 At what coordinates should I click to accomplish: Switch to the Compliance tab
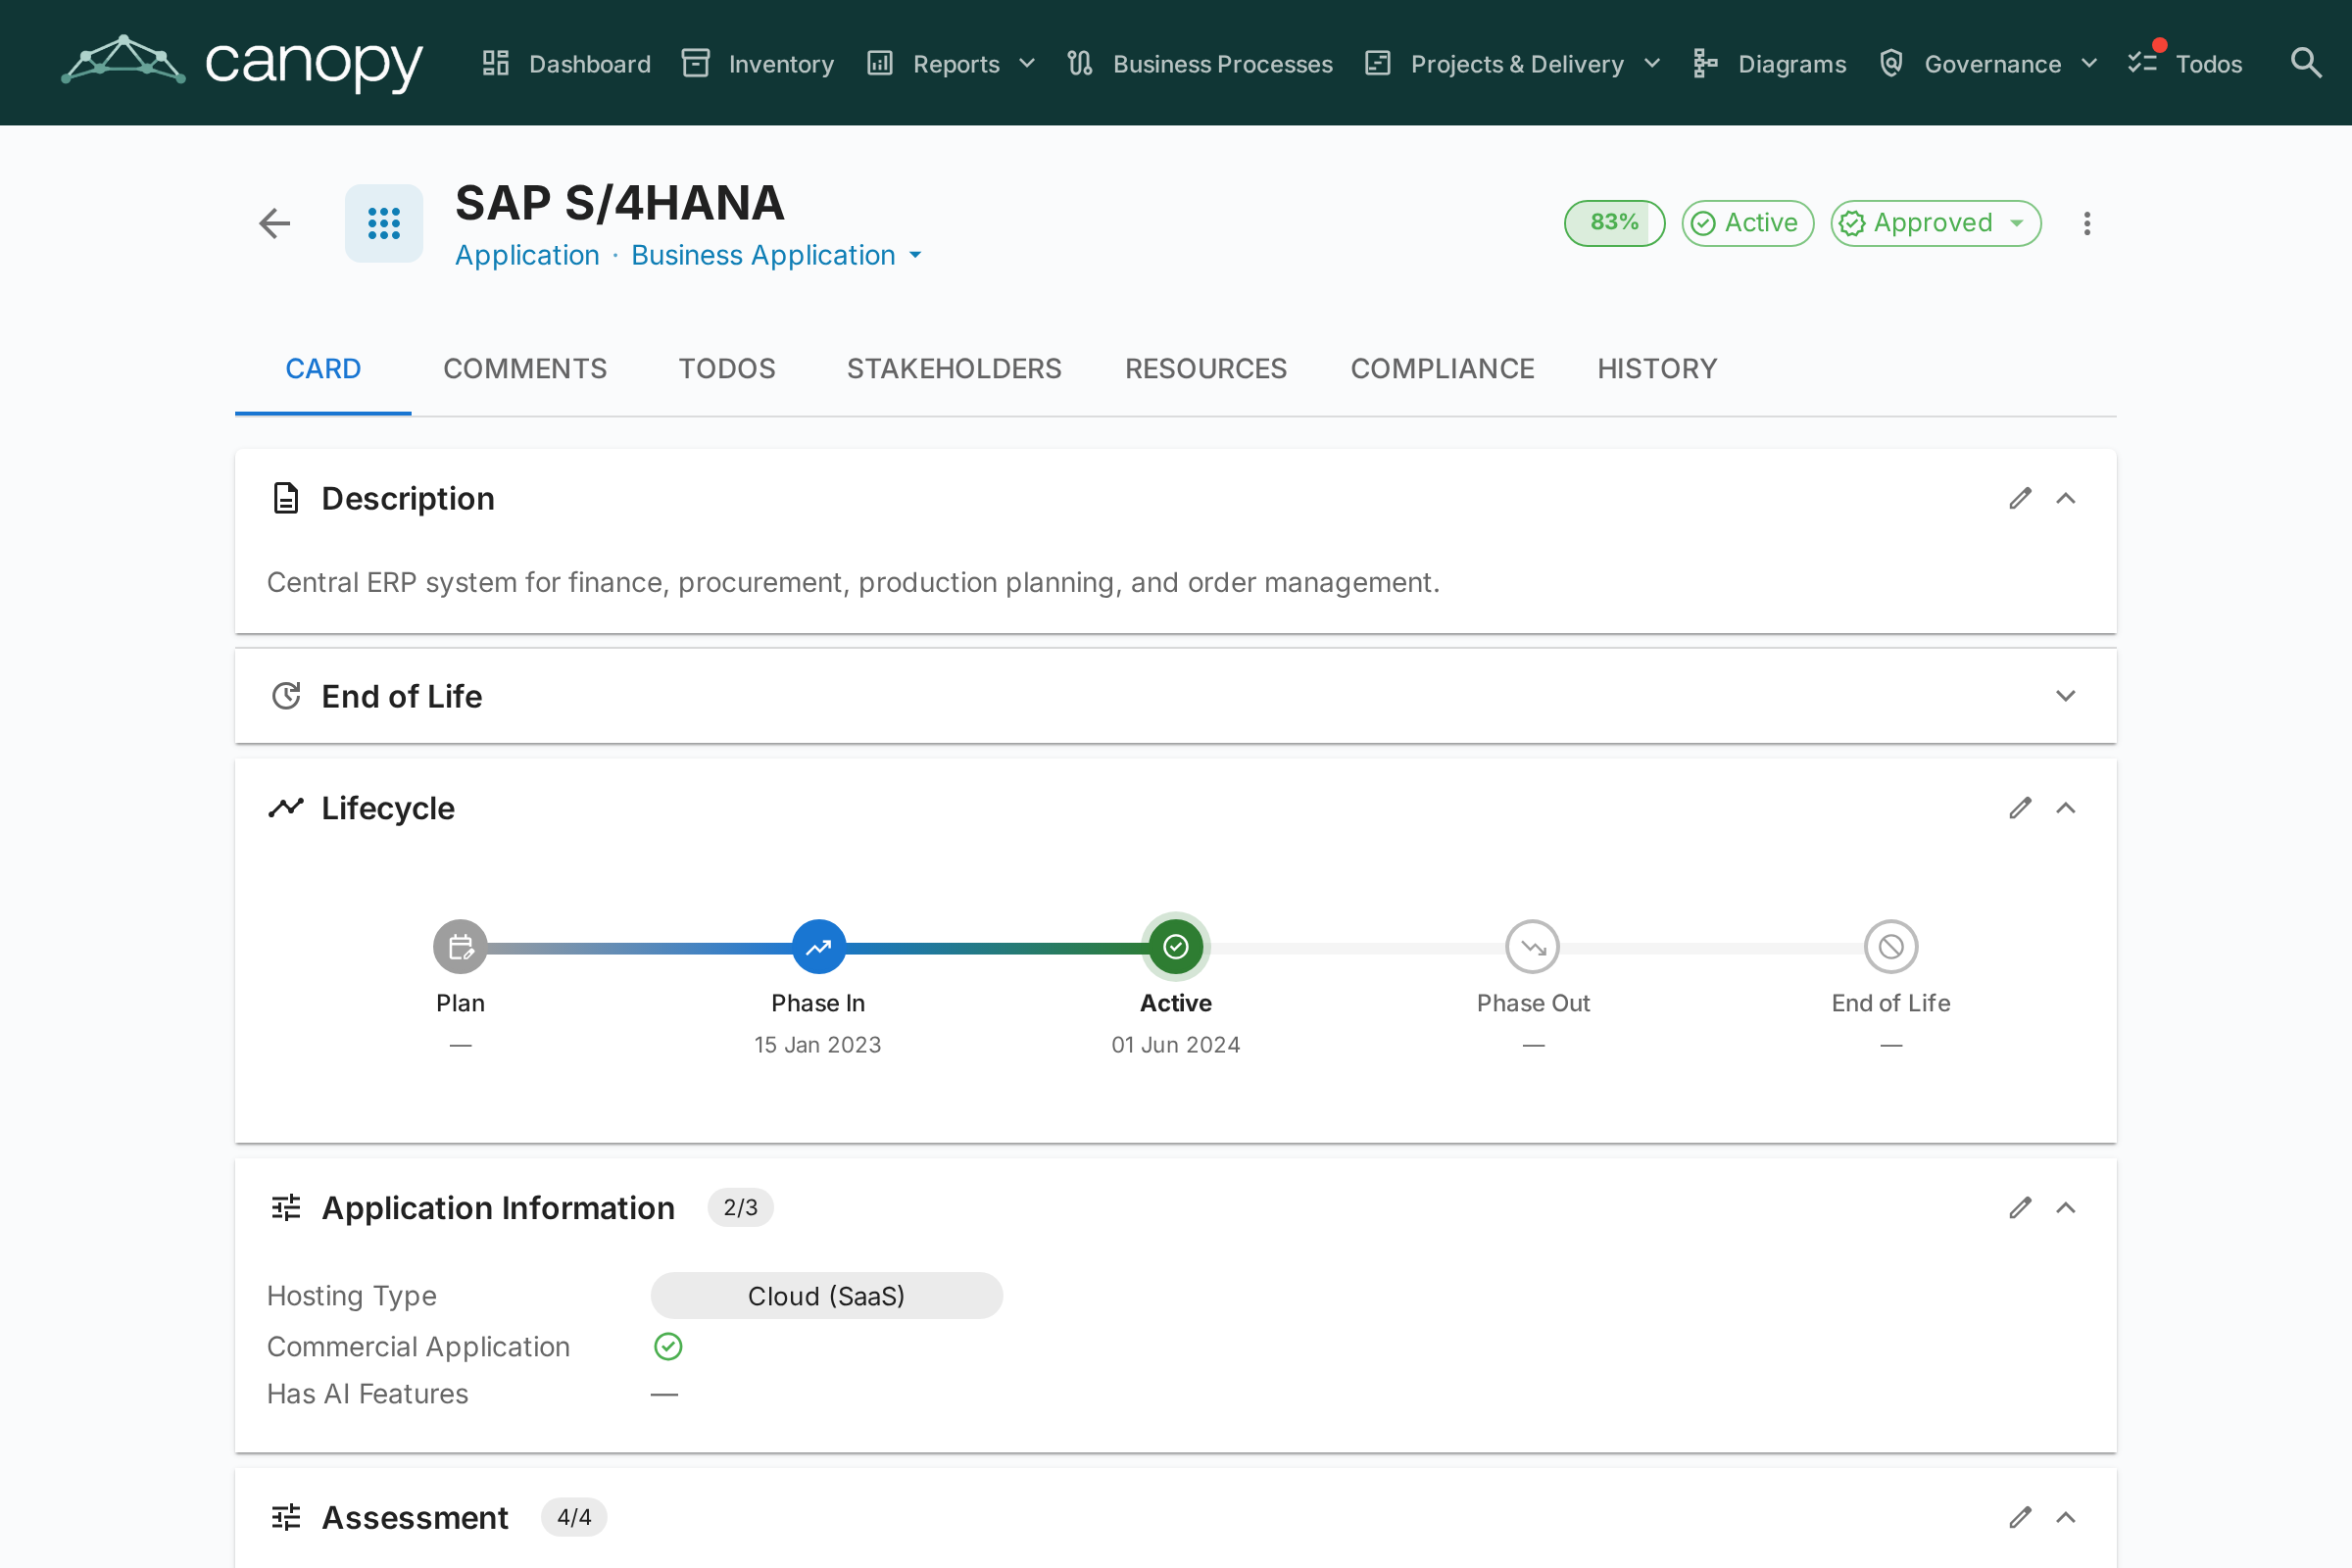1442,369
